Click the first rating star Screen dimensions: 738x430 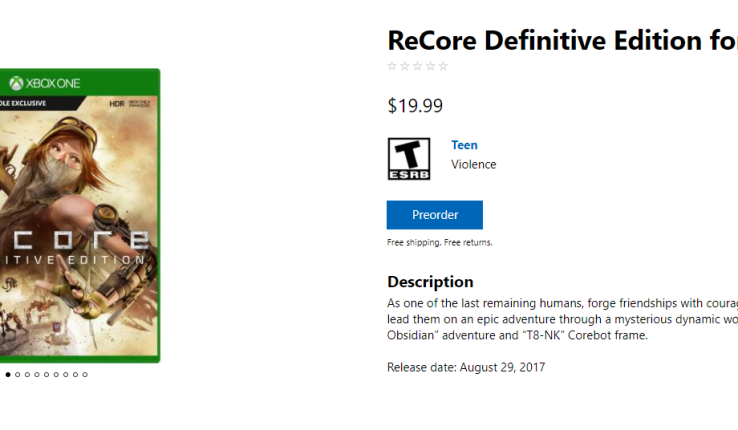(x=391, y=66)
